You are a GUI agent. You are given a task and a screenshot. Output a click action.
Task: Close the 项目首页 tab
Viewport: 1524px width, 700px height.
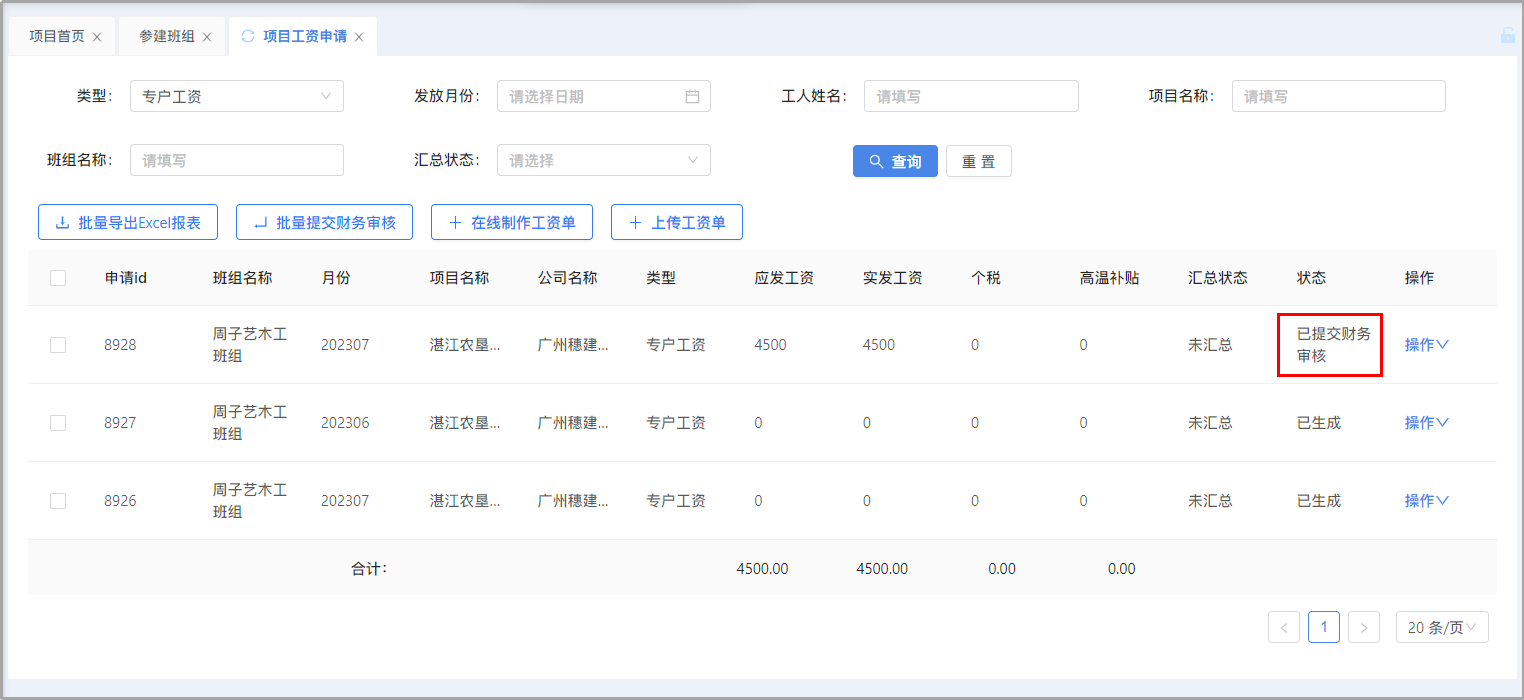tap(97, 37)
